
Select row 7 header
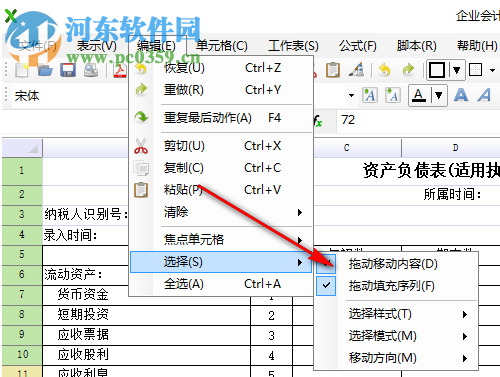pyautogui.click(x=22, y=295)
